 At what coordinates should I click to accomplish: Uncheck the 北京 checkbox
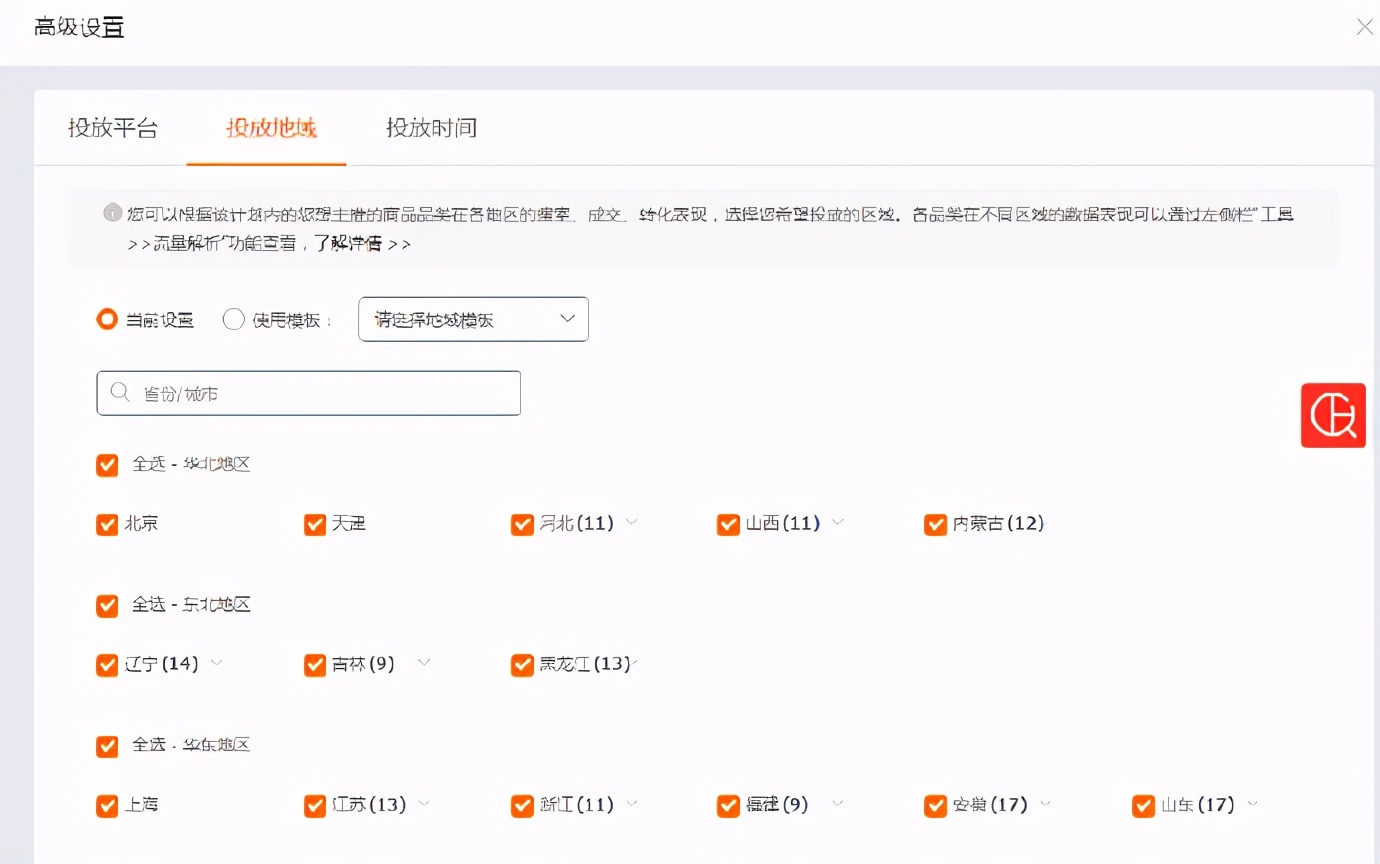point(107,523)
